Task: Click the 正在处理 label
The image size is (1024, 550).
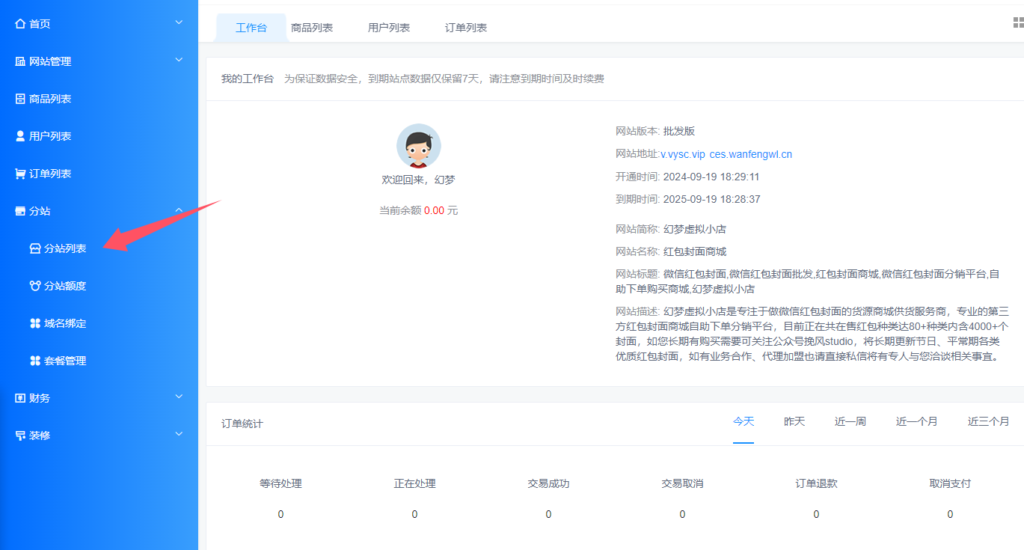Action: click(x=415, y=484)
